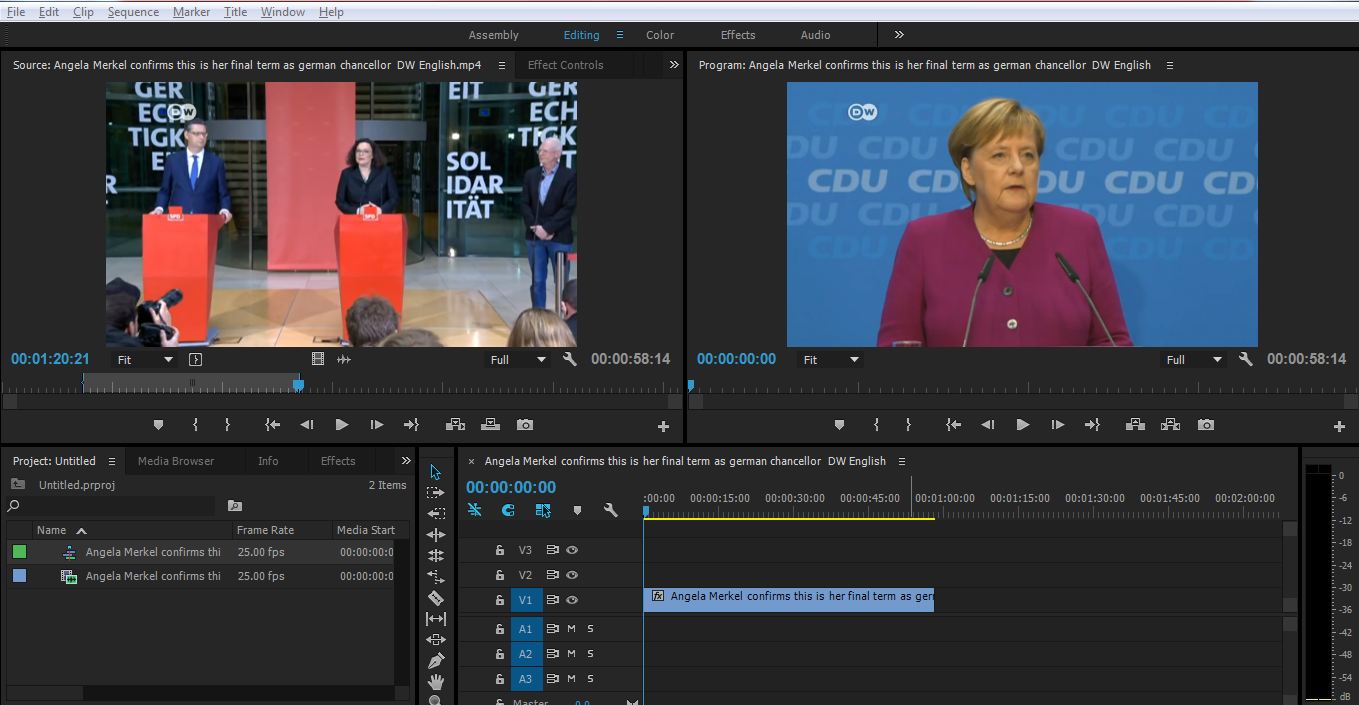1359x705 pixels.
Task: Open Source monitor Full resolution dropdown
Action: coord(518,359)
